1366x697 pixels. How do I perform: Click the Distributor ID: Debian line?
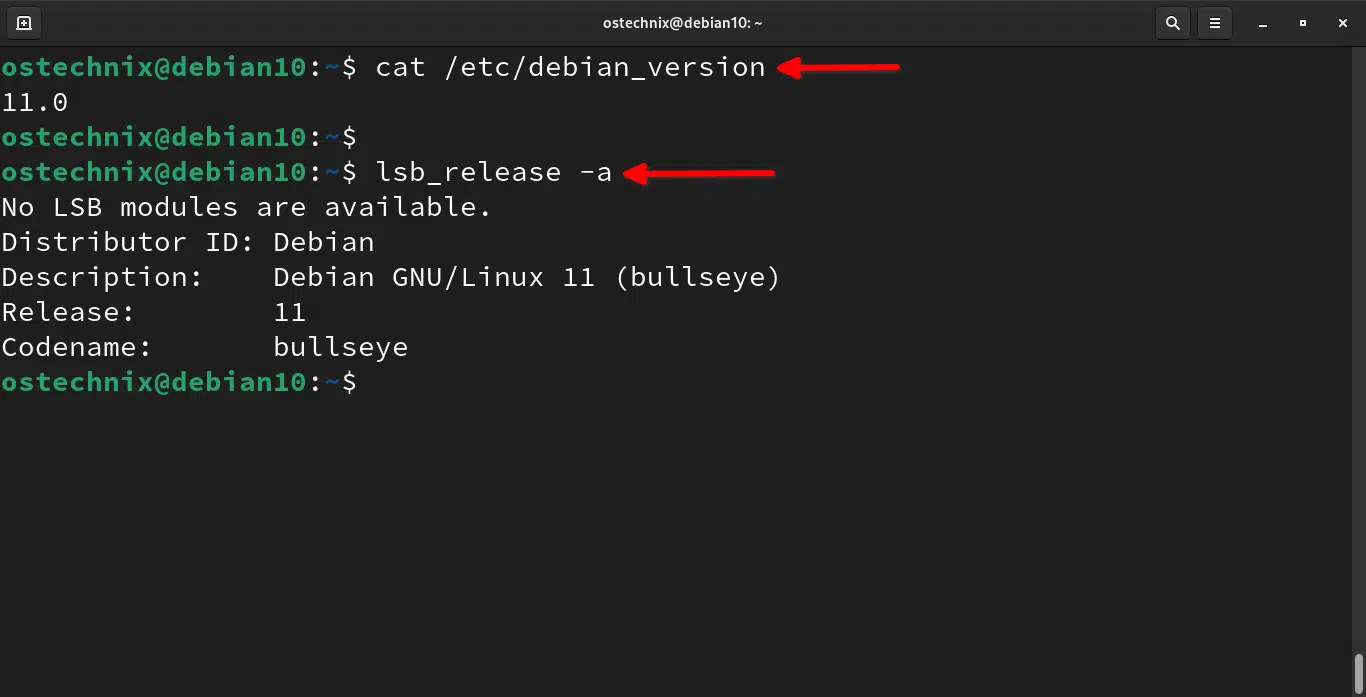point(188,242)
